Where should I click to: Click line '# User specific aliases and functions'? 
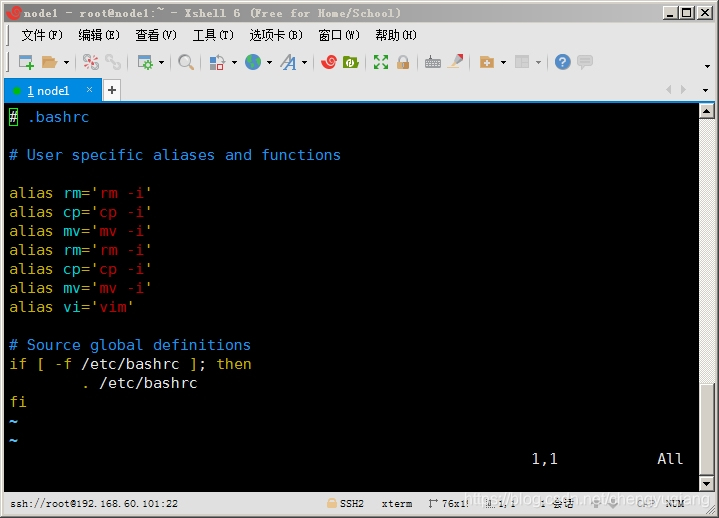coord(175,155)
